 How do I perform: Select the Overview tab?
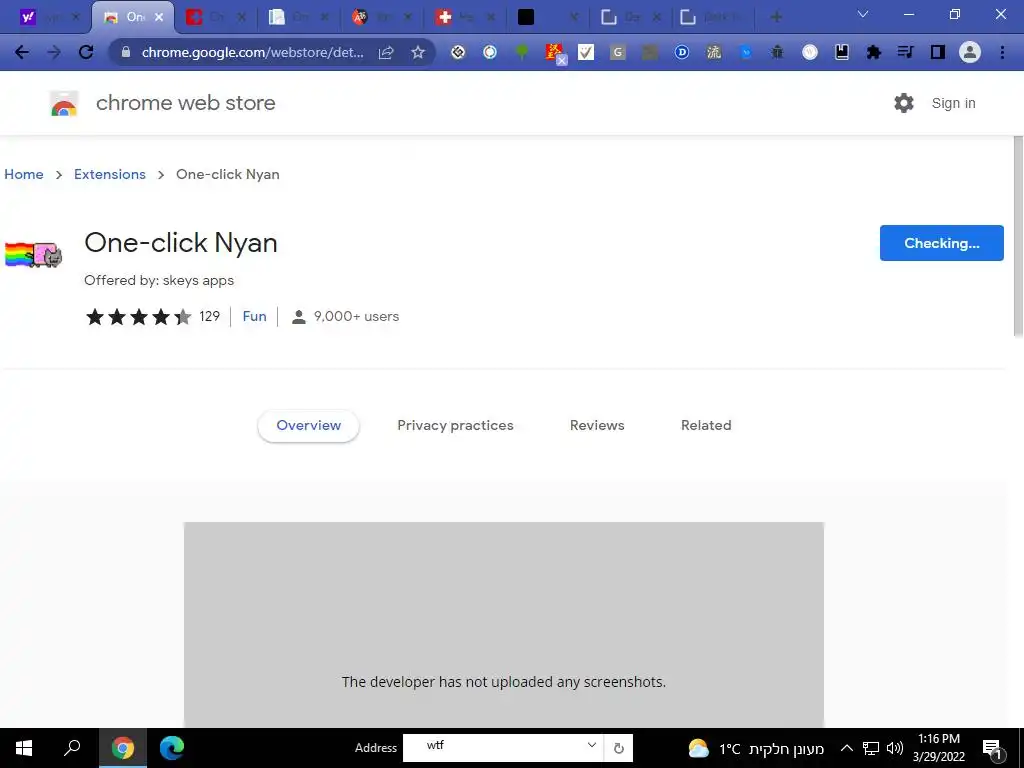(308, 425)
